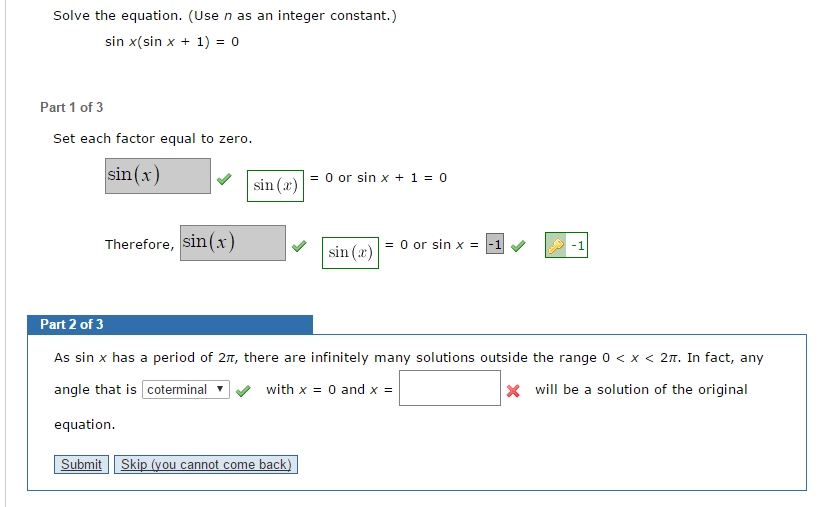Click the green-bordered sin(x) preview in the first row
The height and width of the screenshot is (507, 831).
(275, 185)
